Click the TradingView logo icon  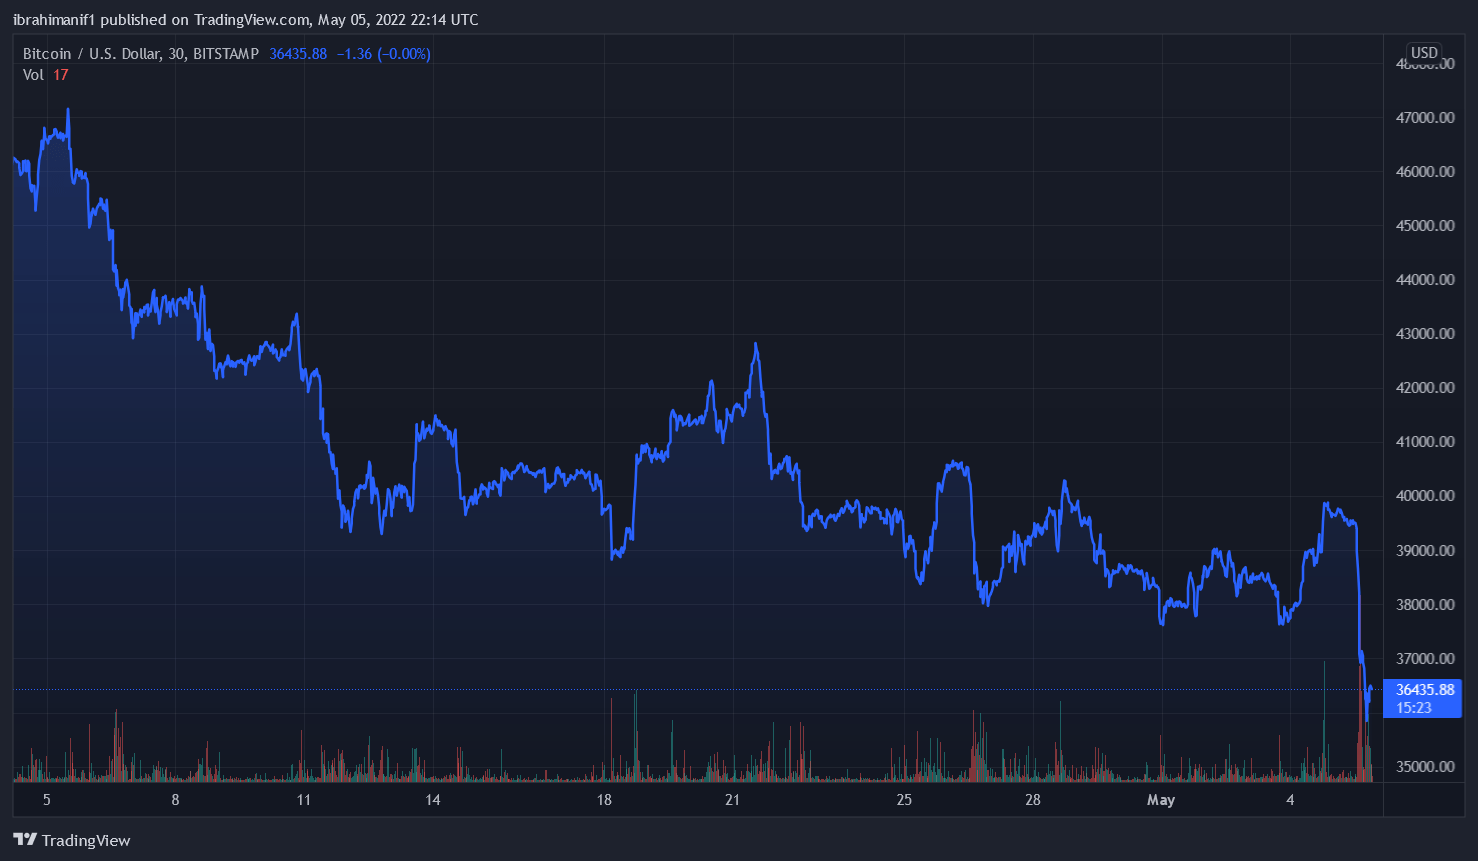tap(25, 840)
